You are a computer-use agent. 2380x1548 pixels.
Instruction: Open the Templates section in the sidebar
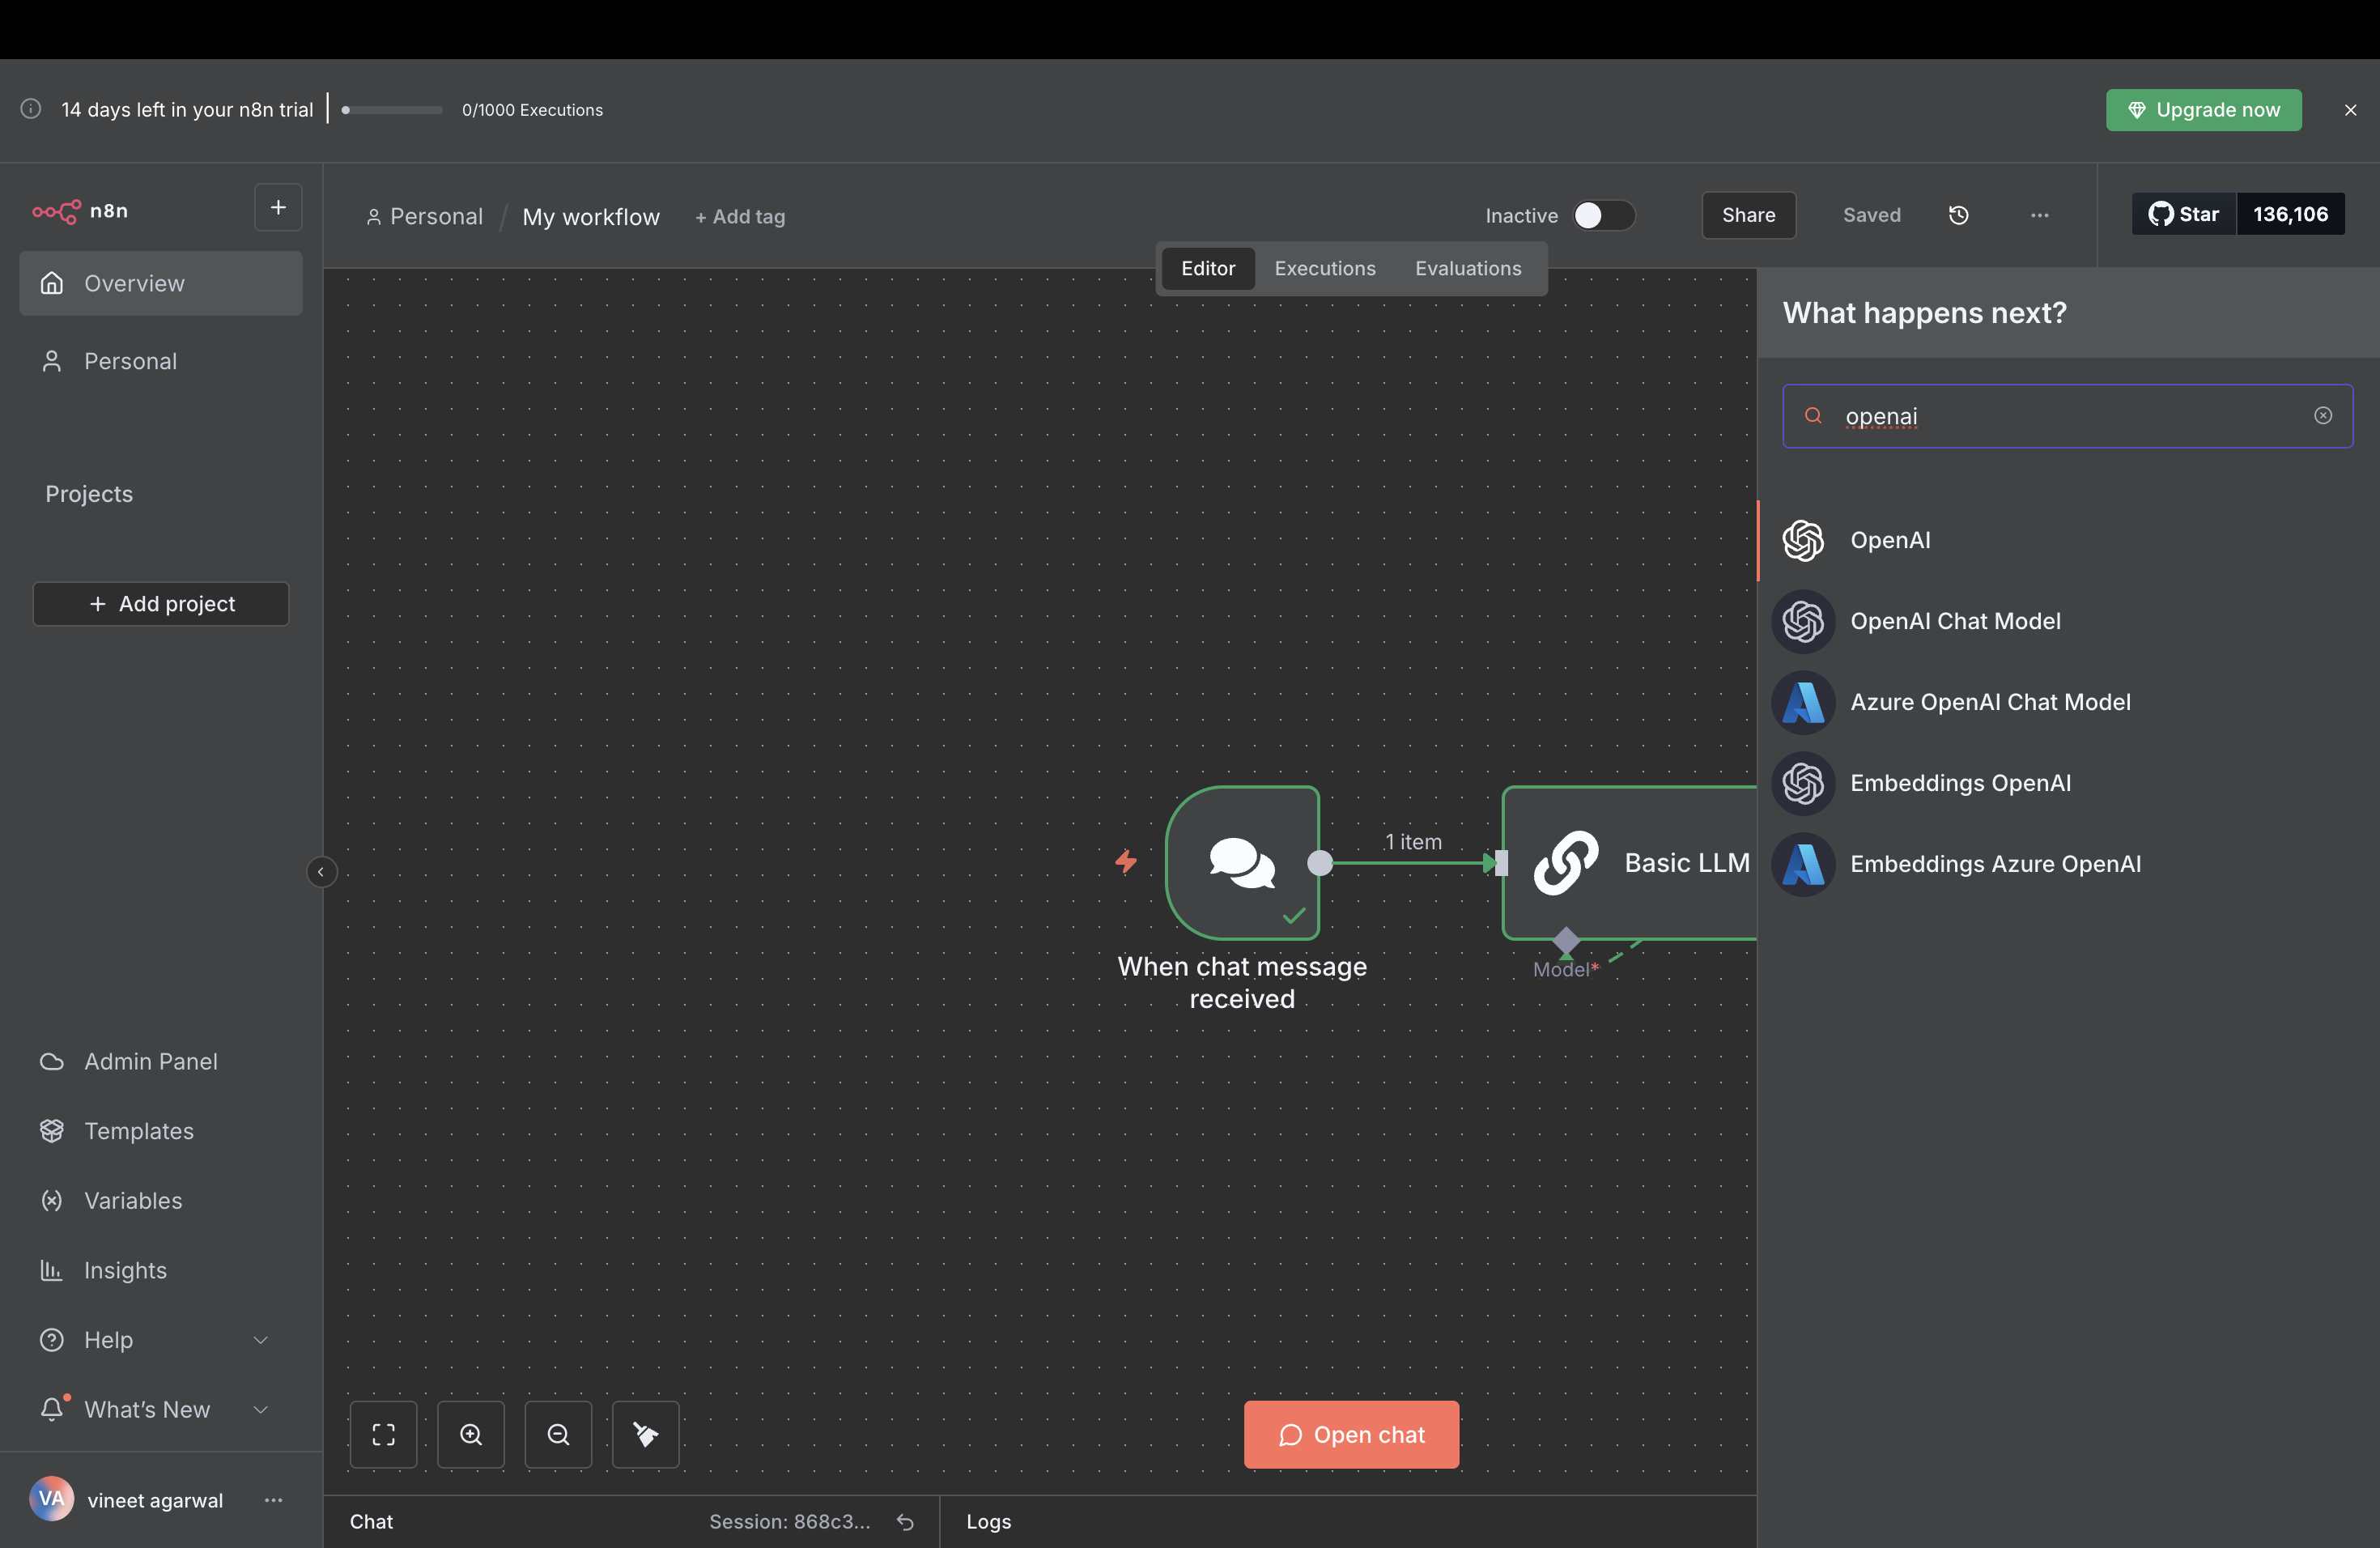point(138,1131)
